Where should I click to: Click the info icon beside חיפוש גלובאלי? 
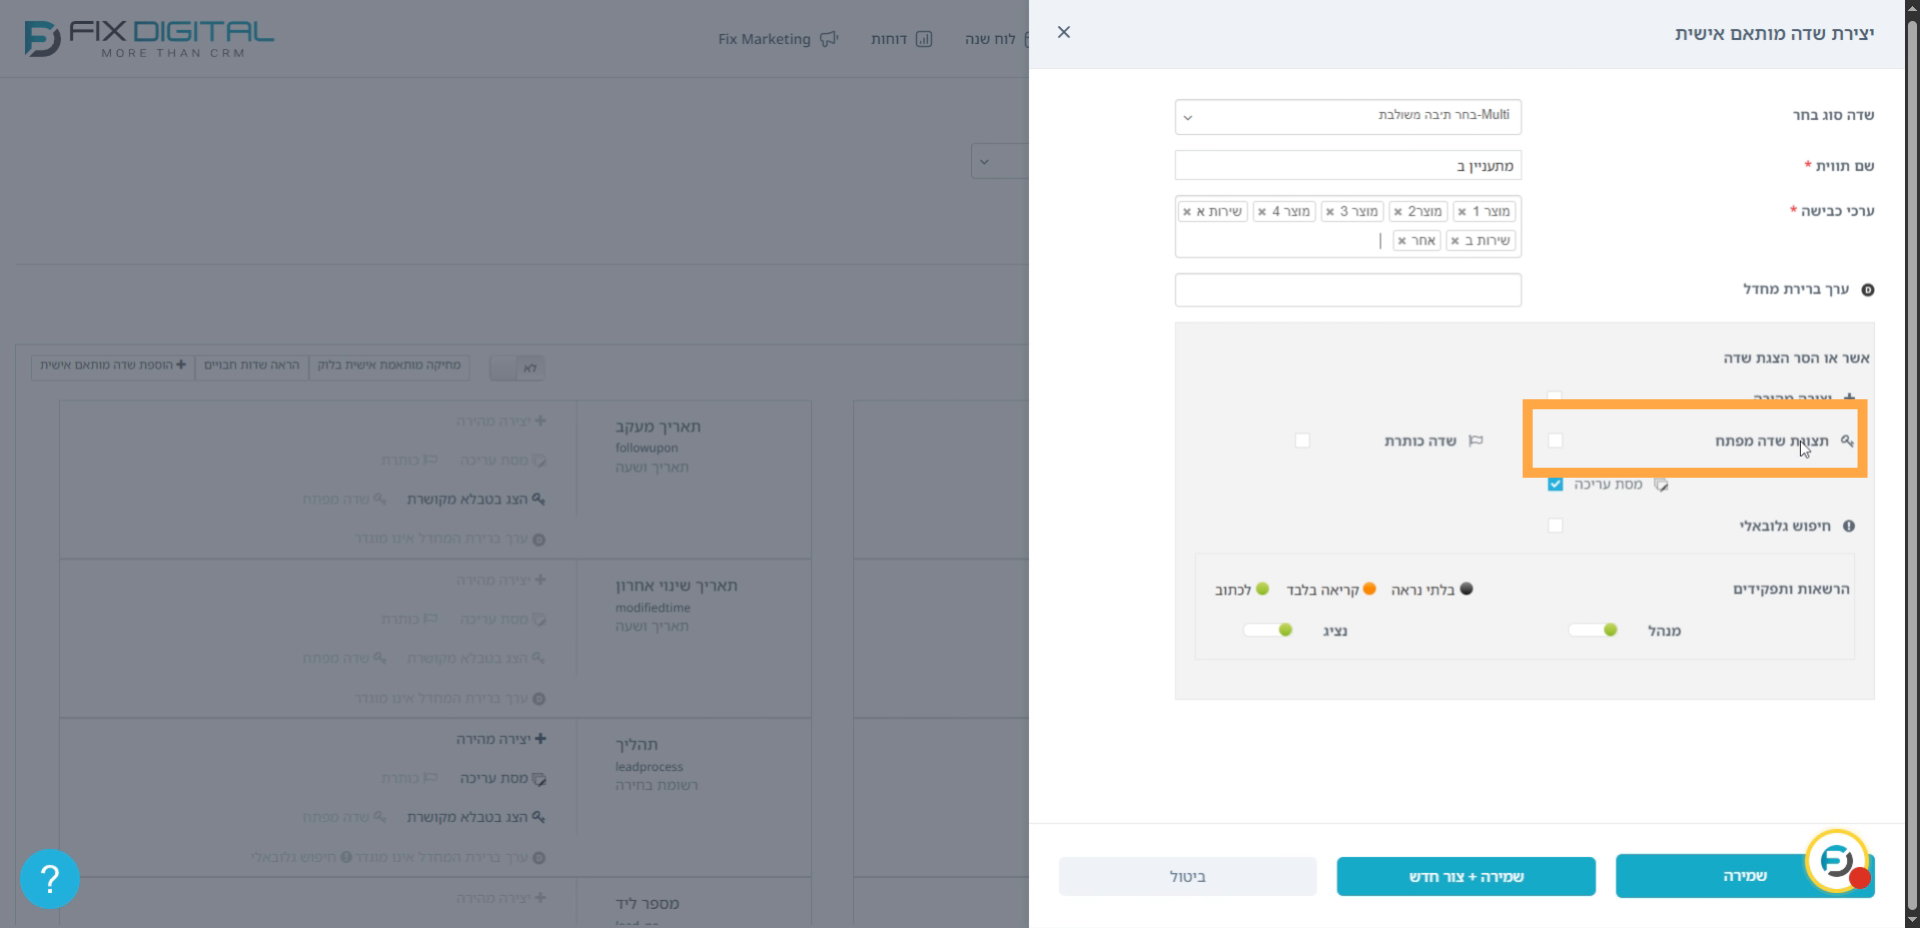pos(1849,526)
